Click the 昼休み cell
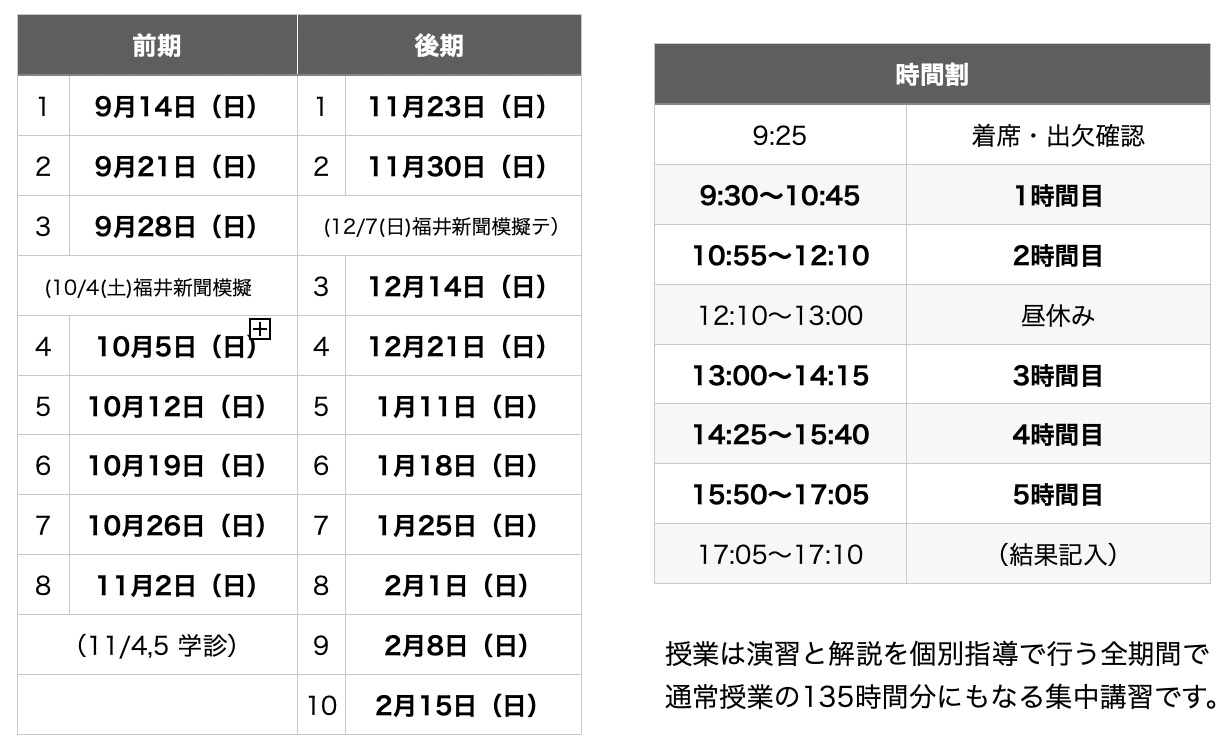Viewport: 1230px width, 748px height. 1058,316
